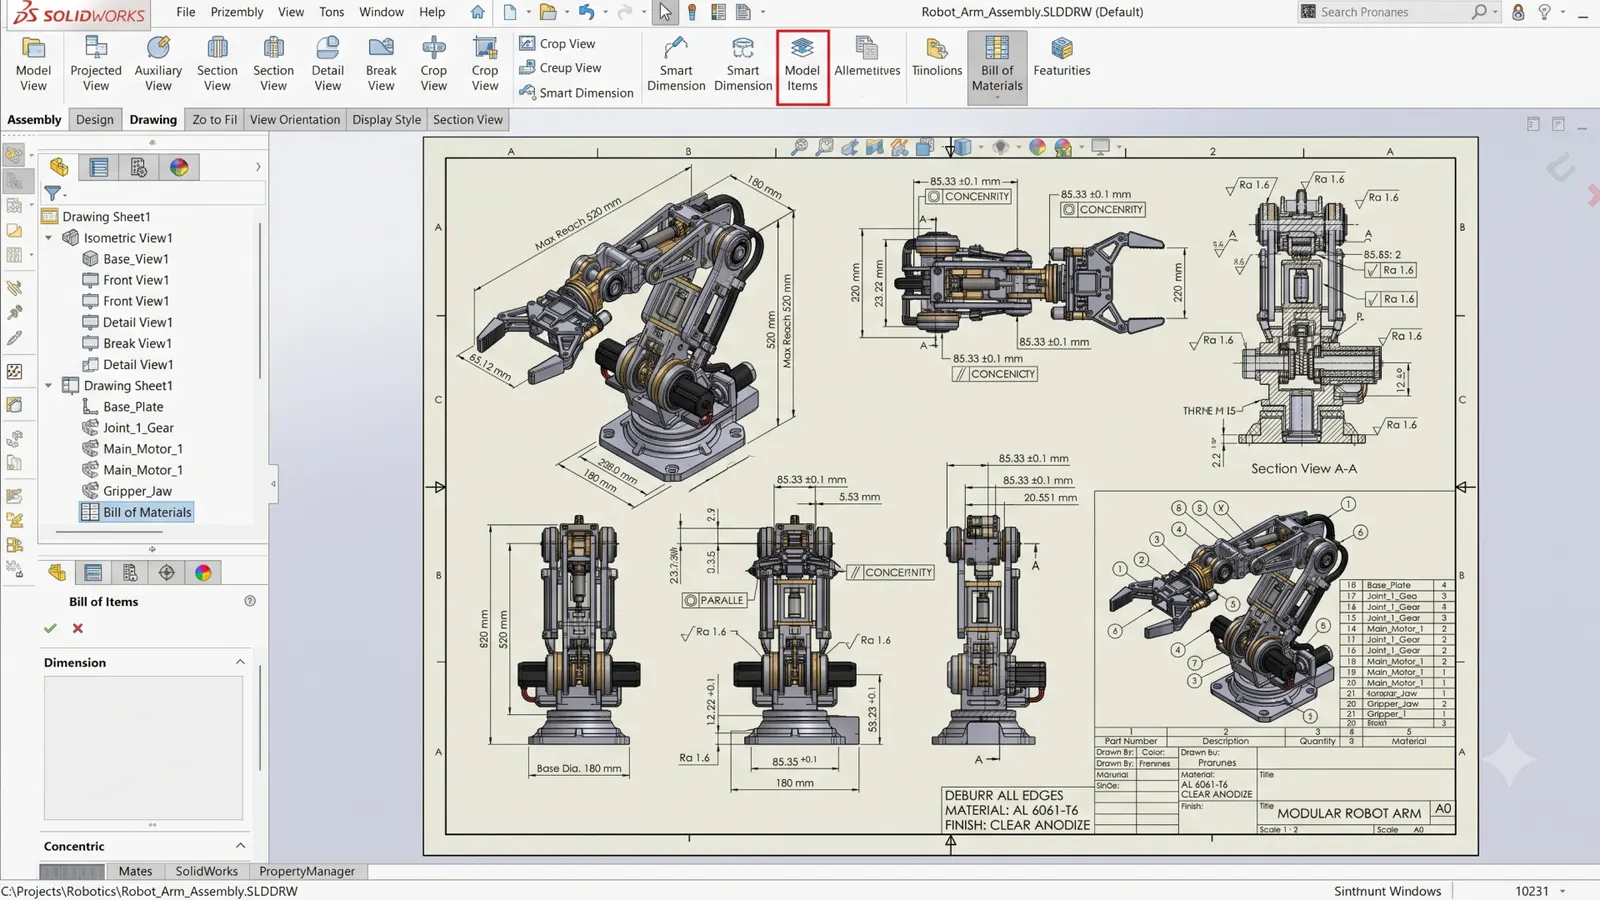The height and width of the screenshot is (900, 1600).
Task: Open the status bar units dropdown
Action: click(1563, 891)
